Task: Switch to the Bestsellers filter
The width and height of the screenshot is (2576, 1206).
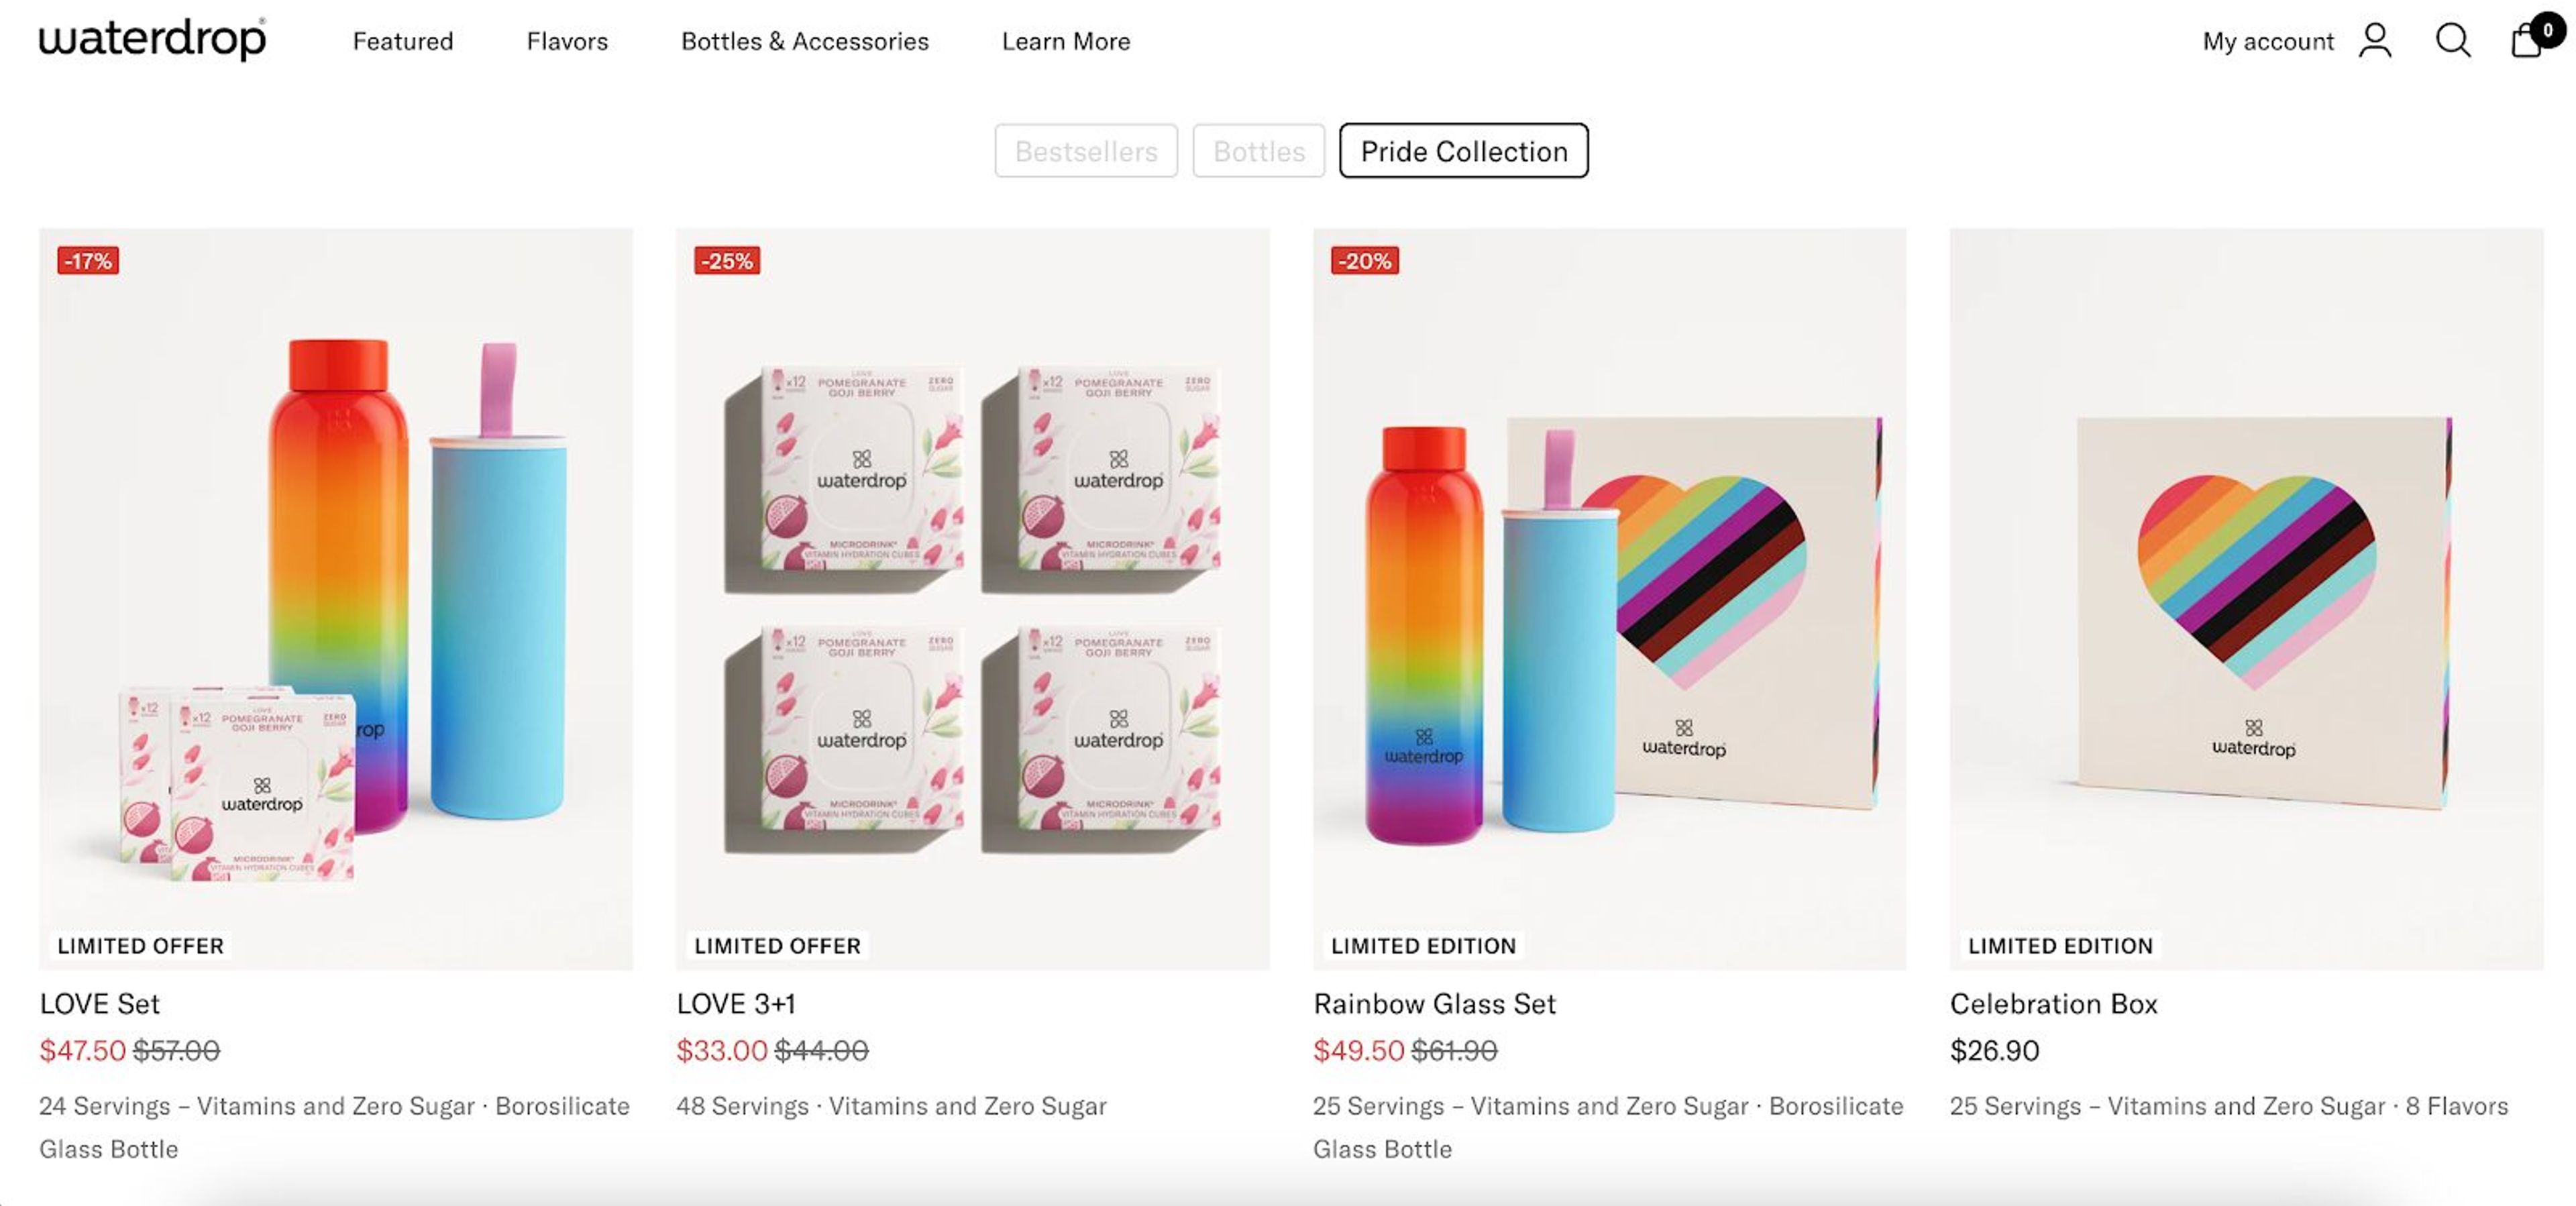Action: point(1085,151)
